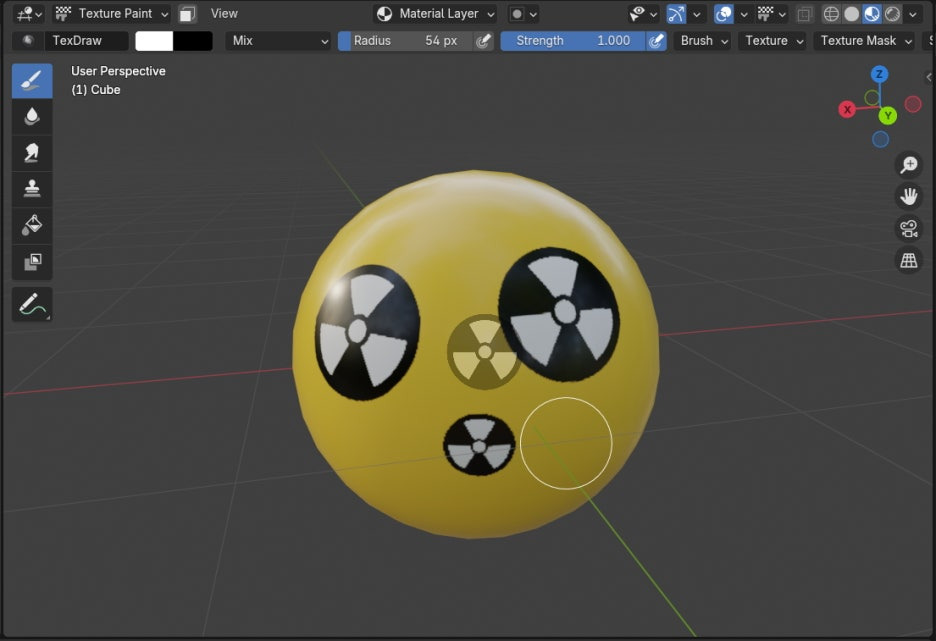This screenshot has height=641, width=936.
Task: Adjust the Radius slider
Action: click(x=405, y=41)
